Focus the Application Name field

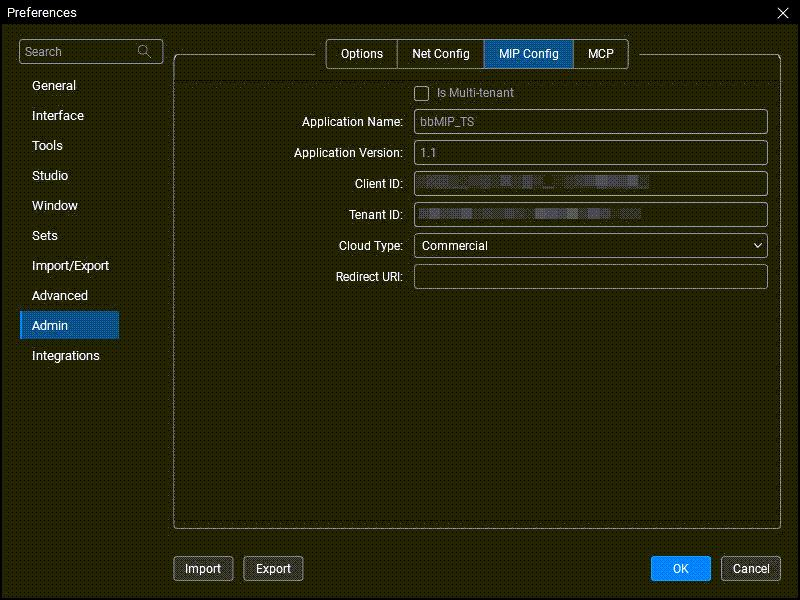click(x=590, y=122)
